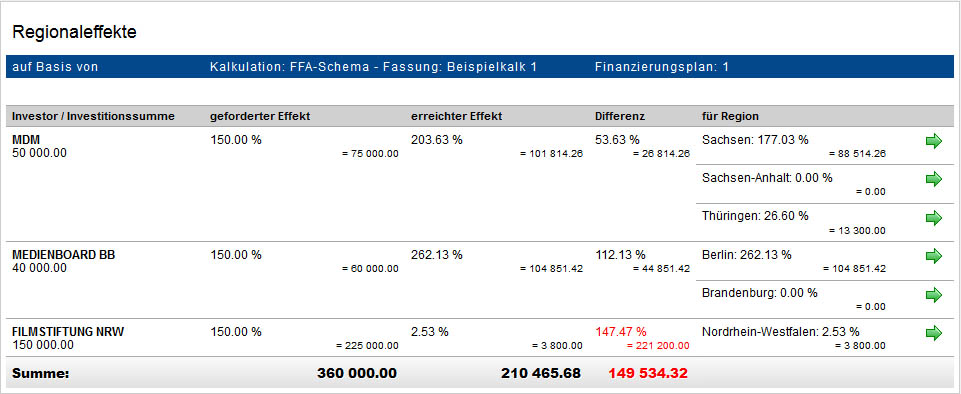Click the red sum 149 534.32
Screen dimensions: 961x394
(x=648, y=373)
